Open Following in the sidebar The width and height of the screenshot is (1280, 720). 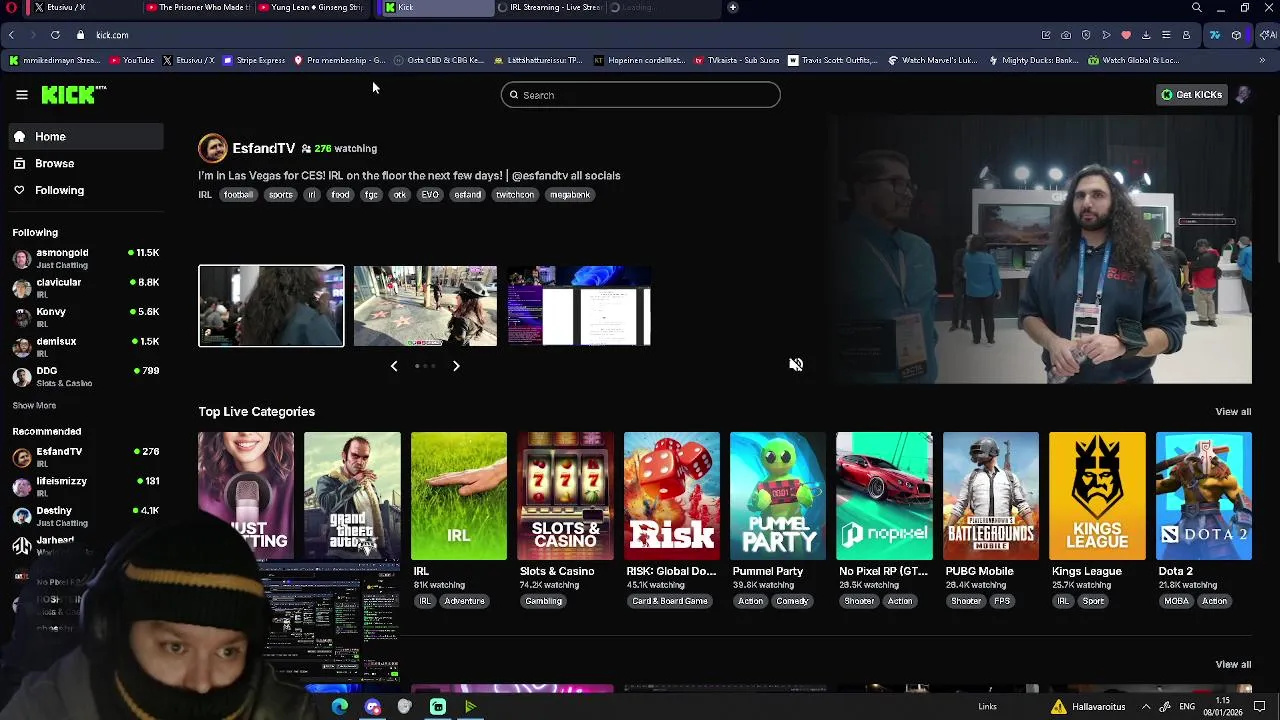(x=84, y=190)
